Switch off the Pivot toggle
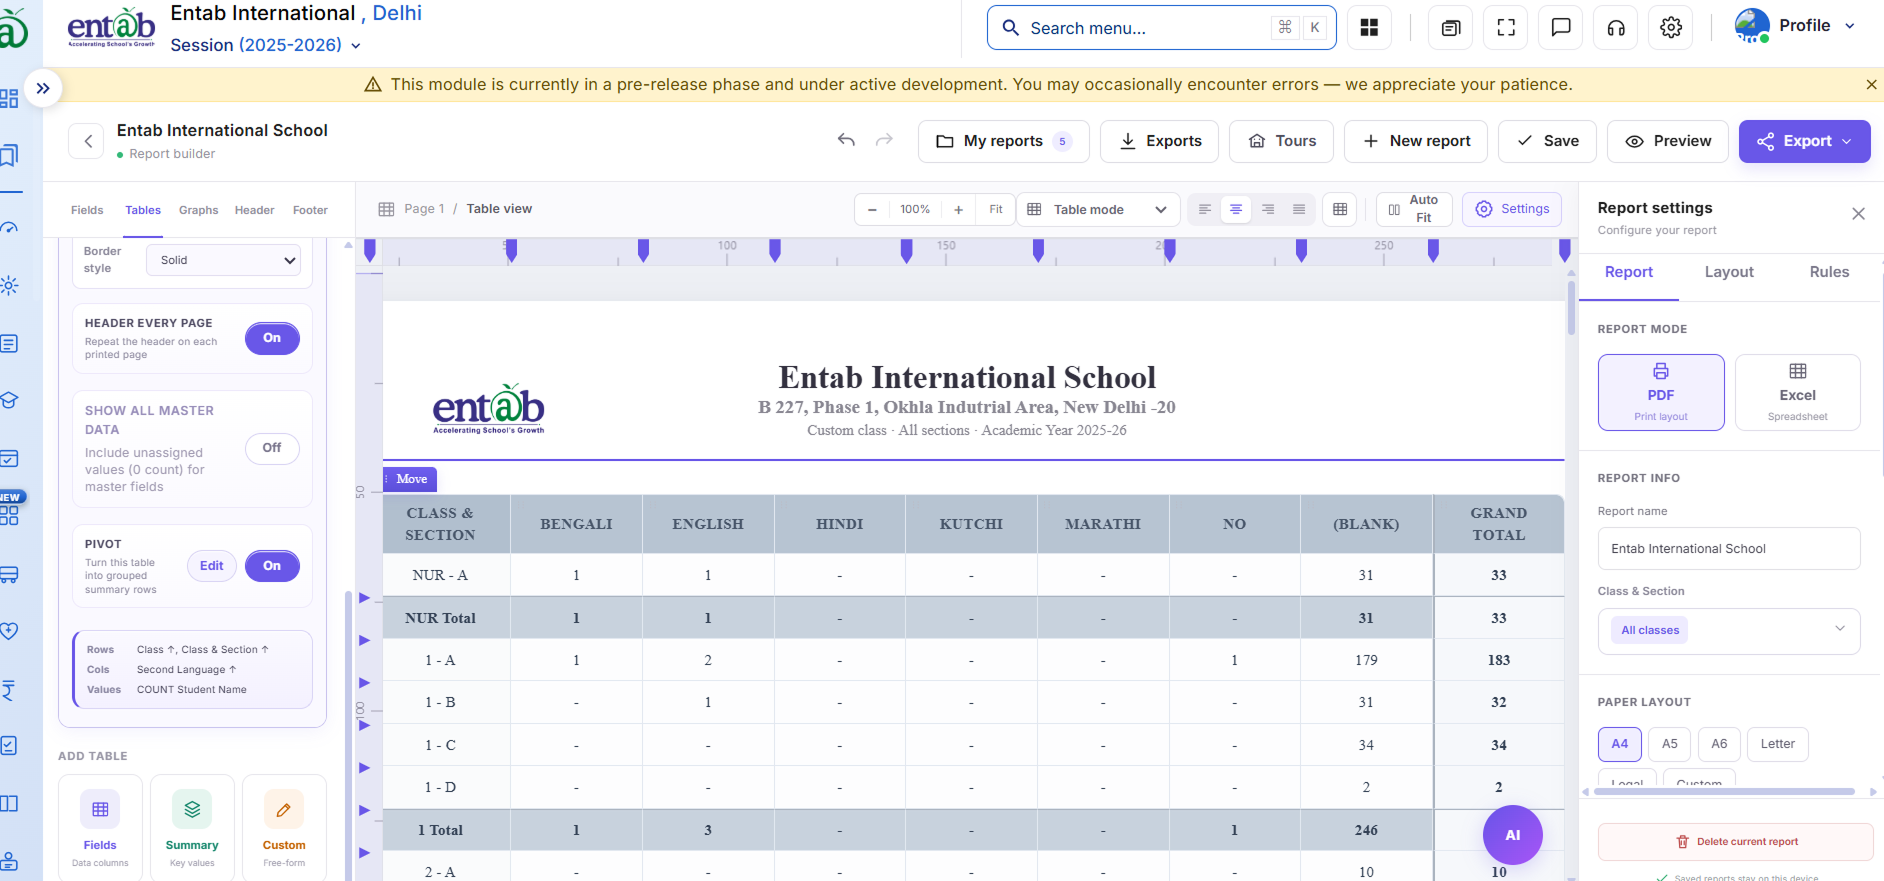Screen dimensions: 1884x881 [x=272, y=566]
